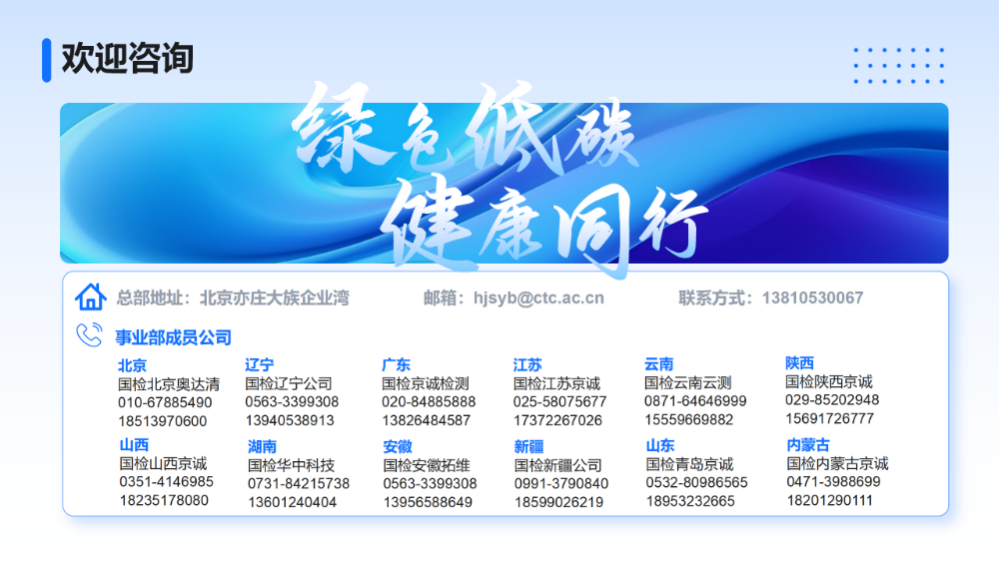Select company name 国检内蒙古京诚
The image size is (999, 562).
(837, 463)
